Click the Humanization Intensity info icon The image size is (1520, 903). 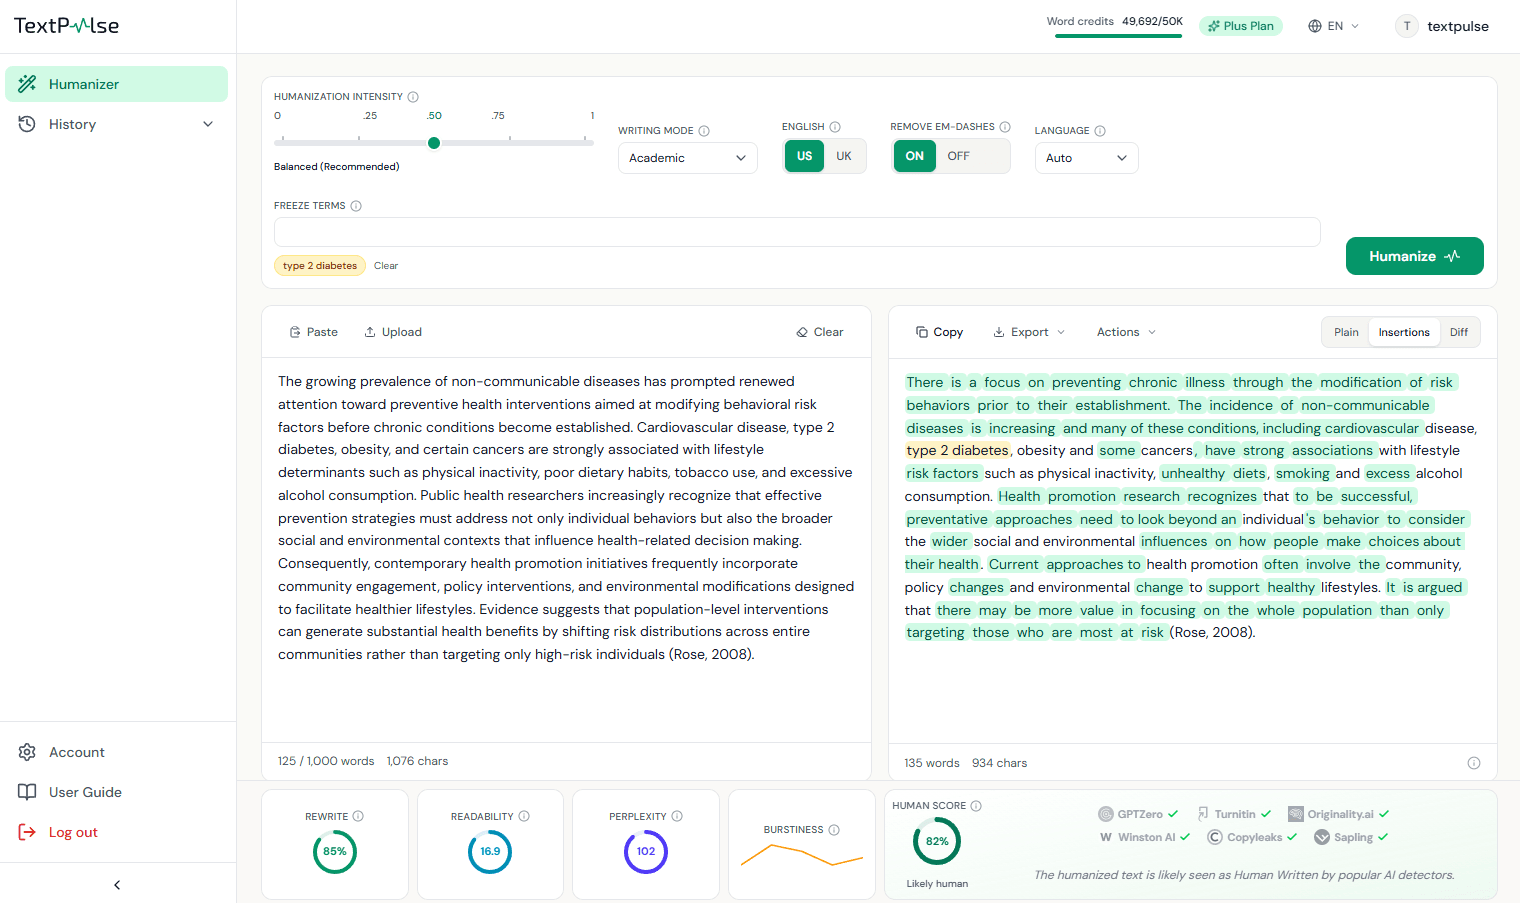413,97
